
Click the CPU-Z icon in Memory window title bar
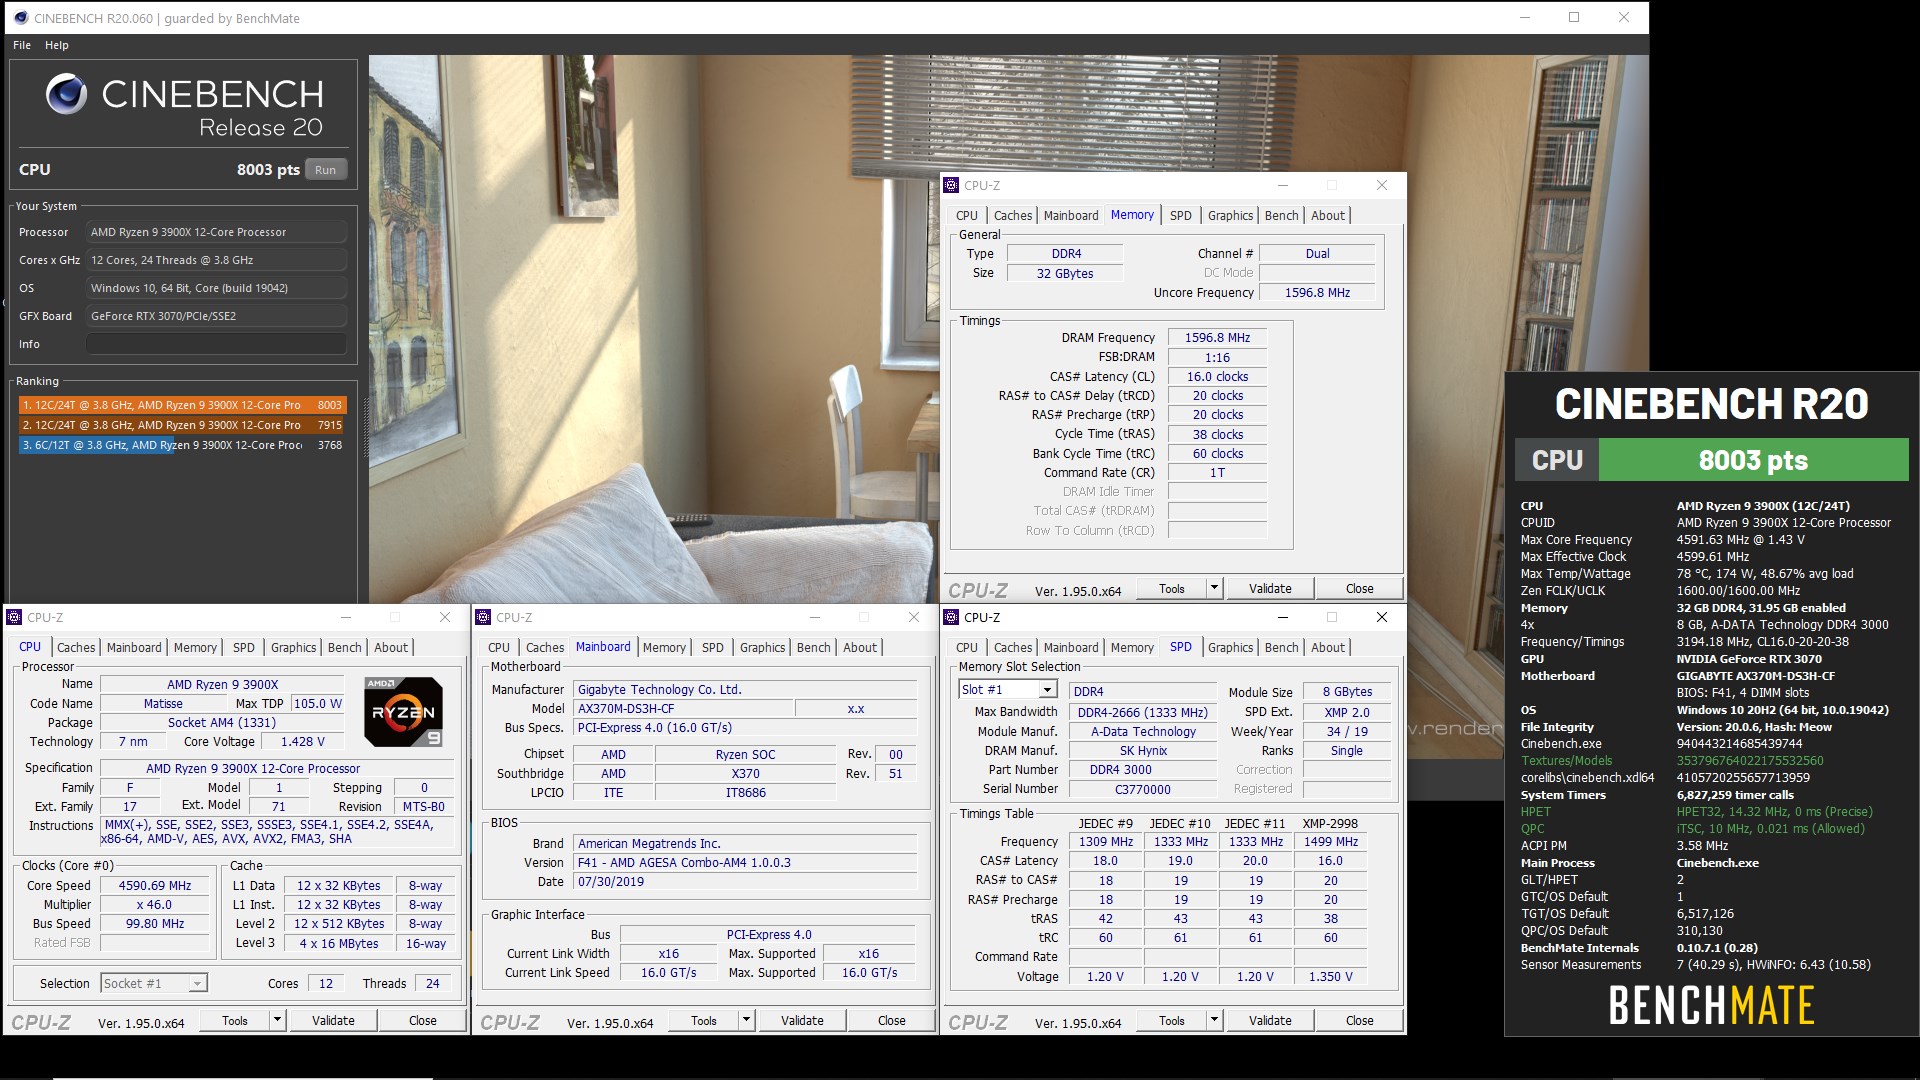[952, 185]
